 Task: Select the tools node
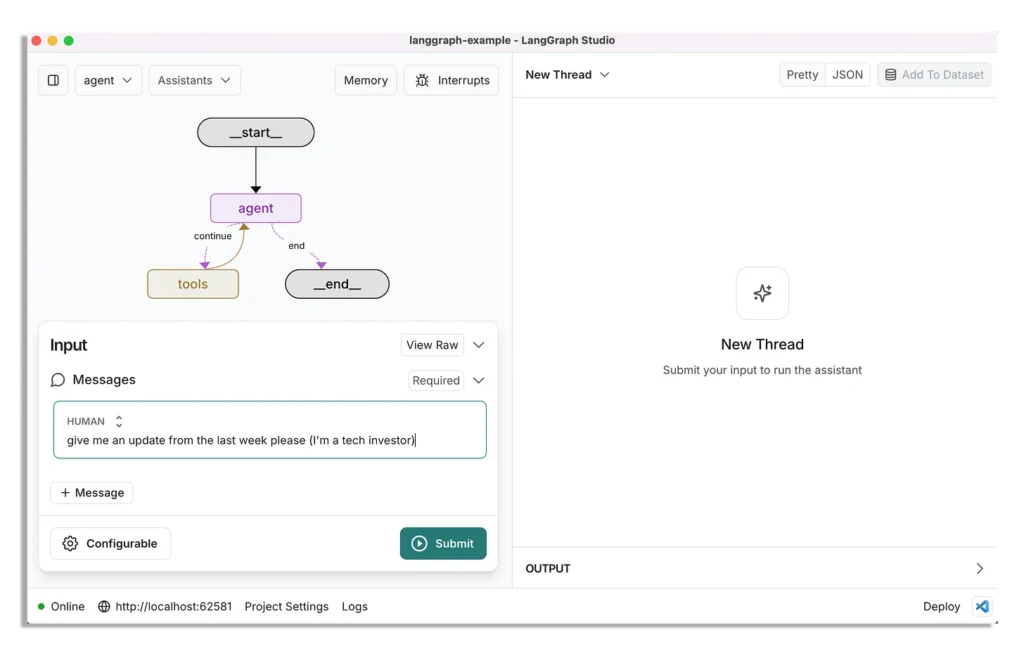(193, 284)
